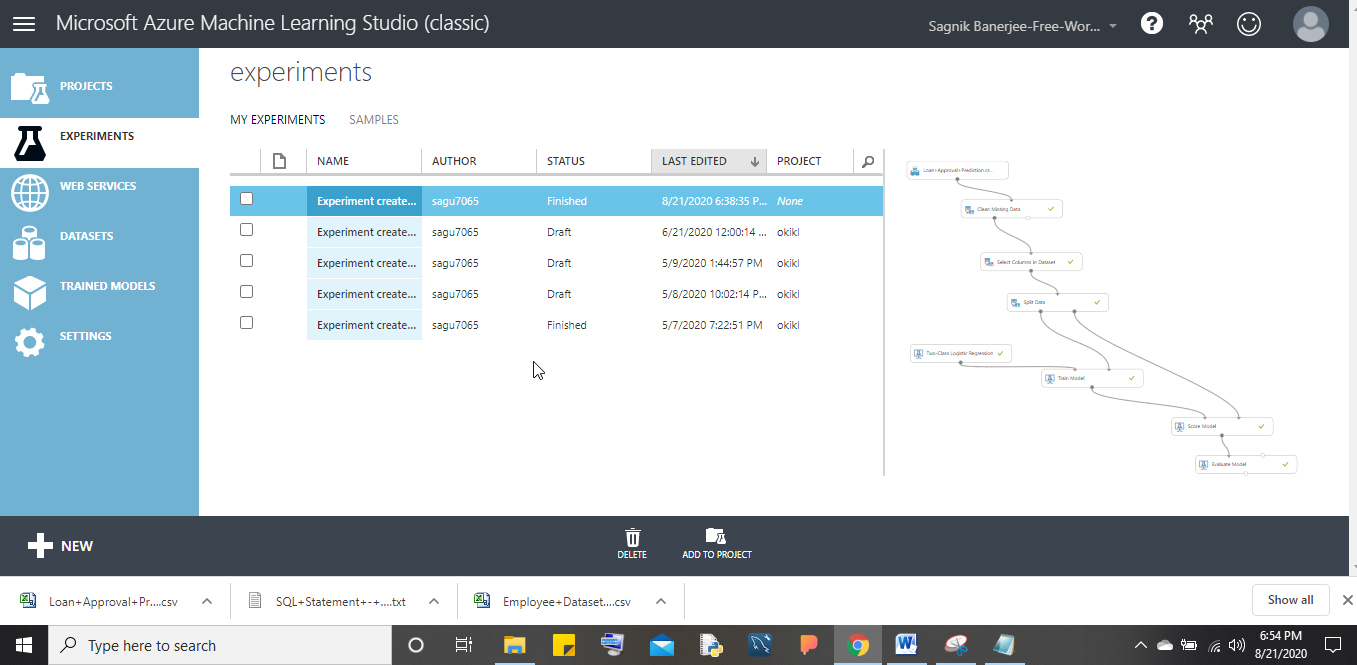Toggle sort arrow on Last Edited column
The image size is (1357, 665).
[x=755, y=161]
